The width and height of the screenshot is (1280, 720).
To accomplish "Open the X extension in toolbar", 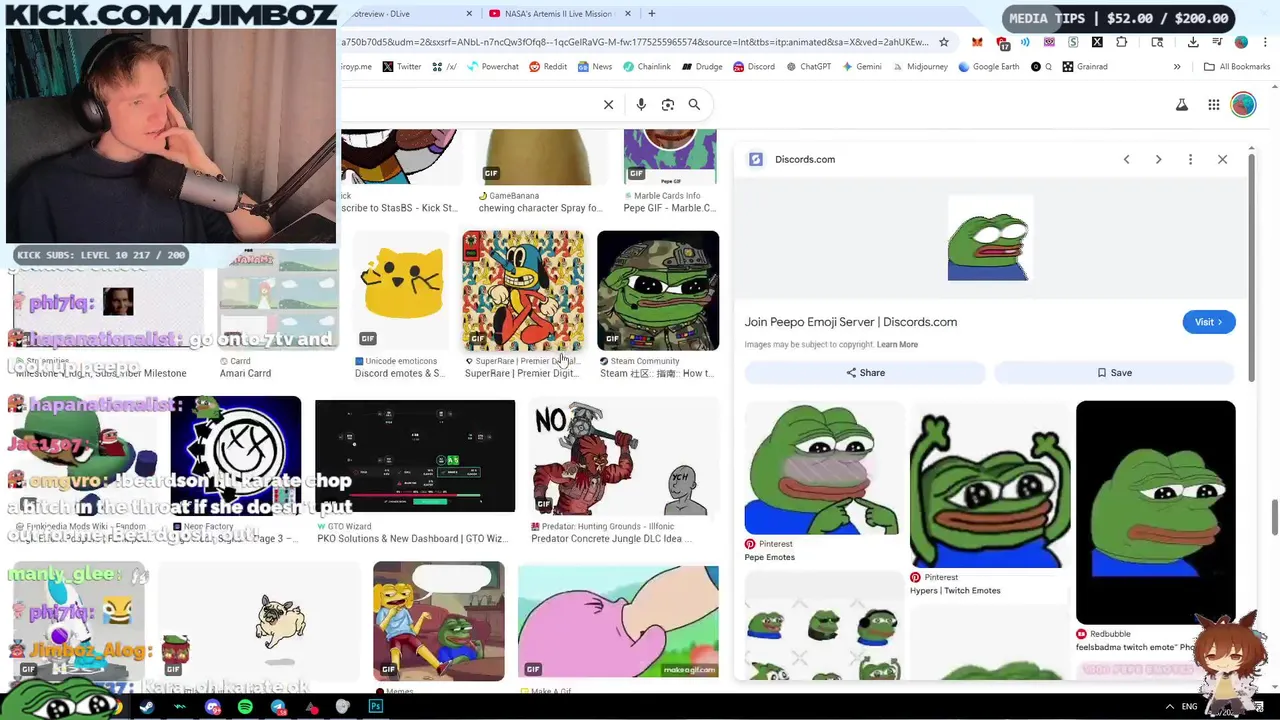I will (x=1097, y=42).
